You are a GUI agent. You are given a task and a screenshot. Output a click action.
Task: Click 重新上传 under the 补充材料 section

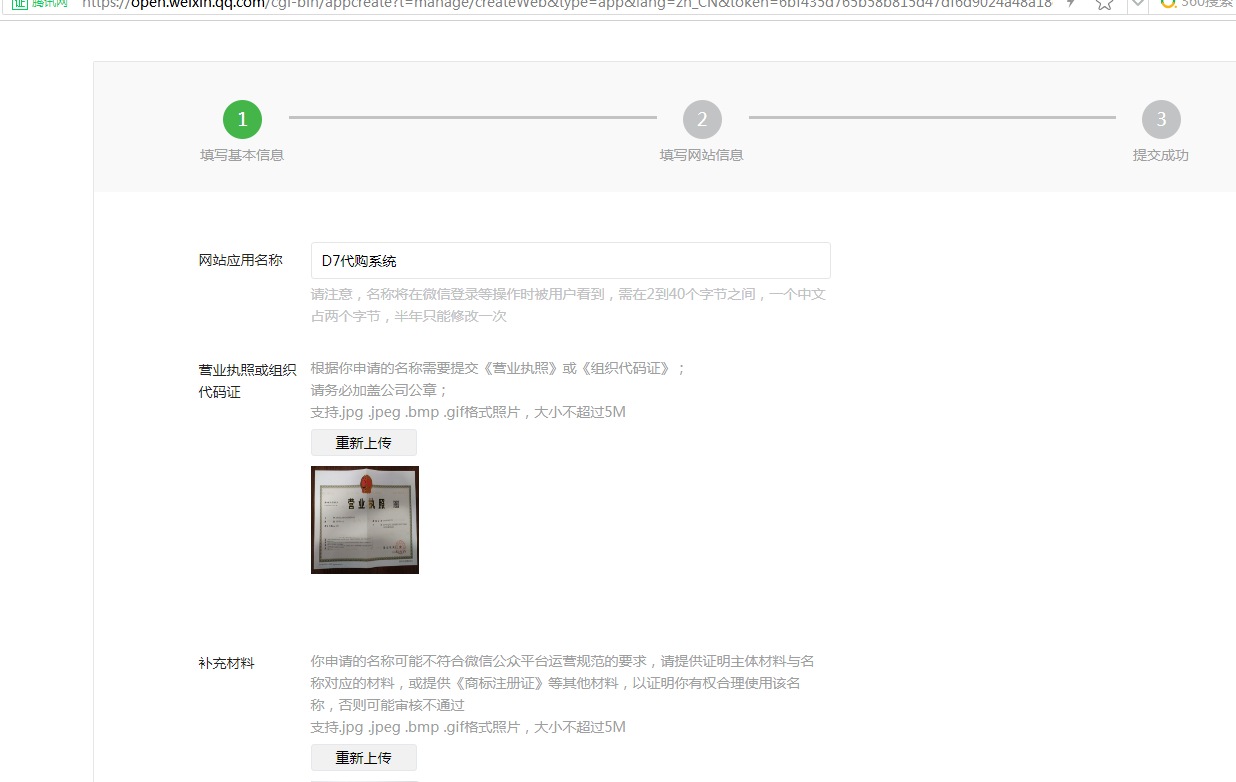[363, 757]
